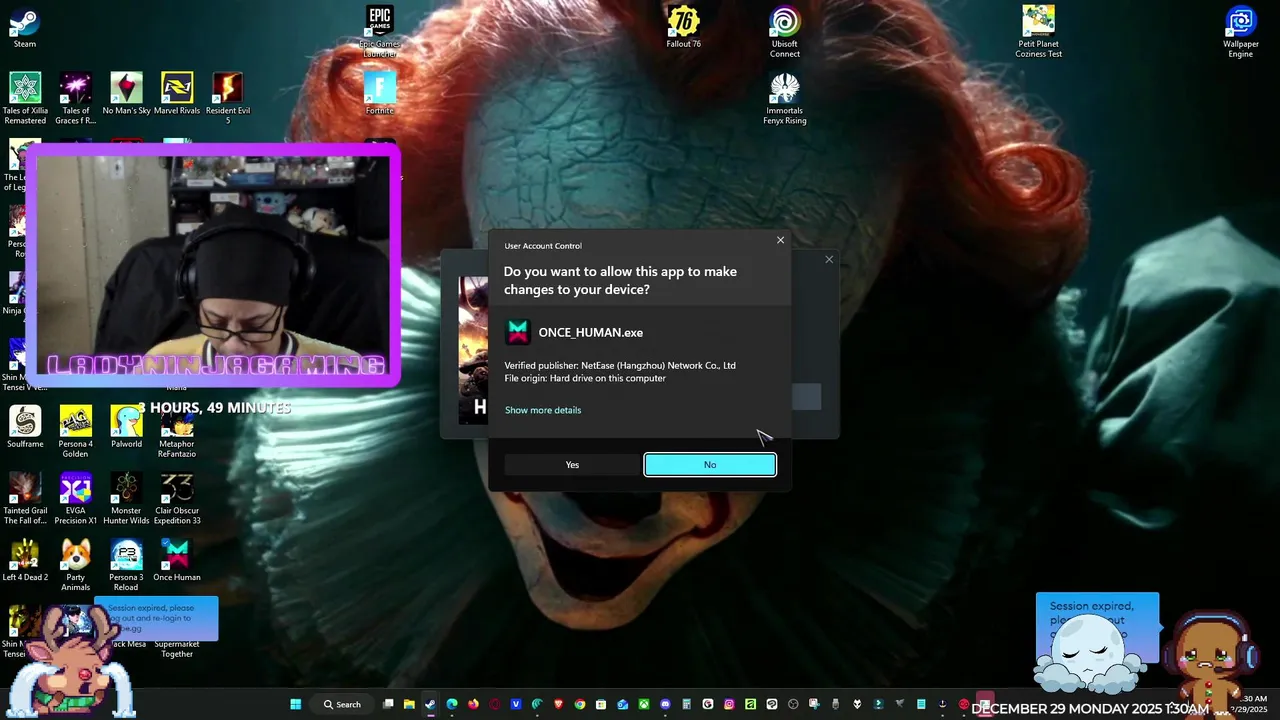Select Left 4 Dead 2 desktop icon
The image size is (1280, 720).
coord(25,560)
